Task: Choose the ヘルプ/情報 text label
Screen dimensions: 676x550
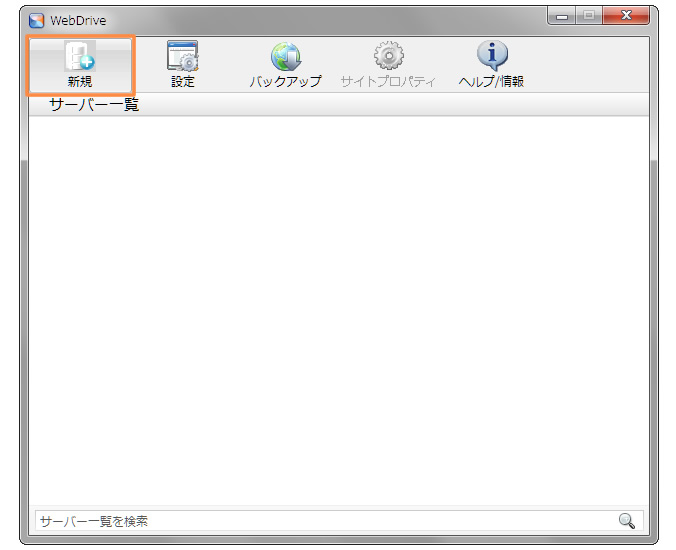Action: (x=491, y=82)
